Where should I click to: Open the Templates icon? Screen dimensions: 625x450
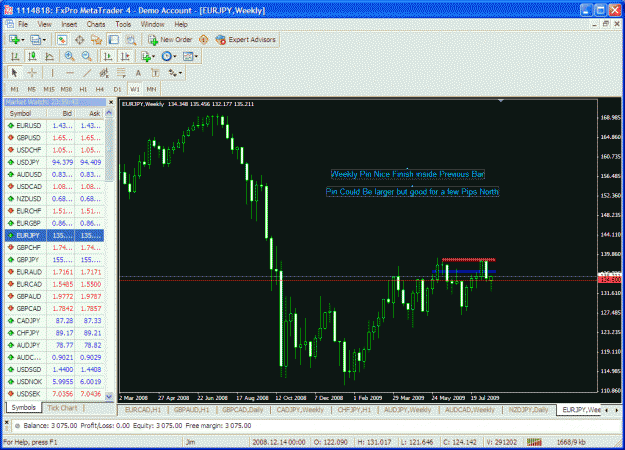[x=188, y=57]
